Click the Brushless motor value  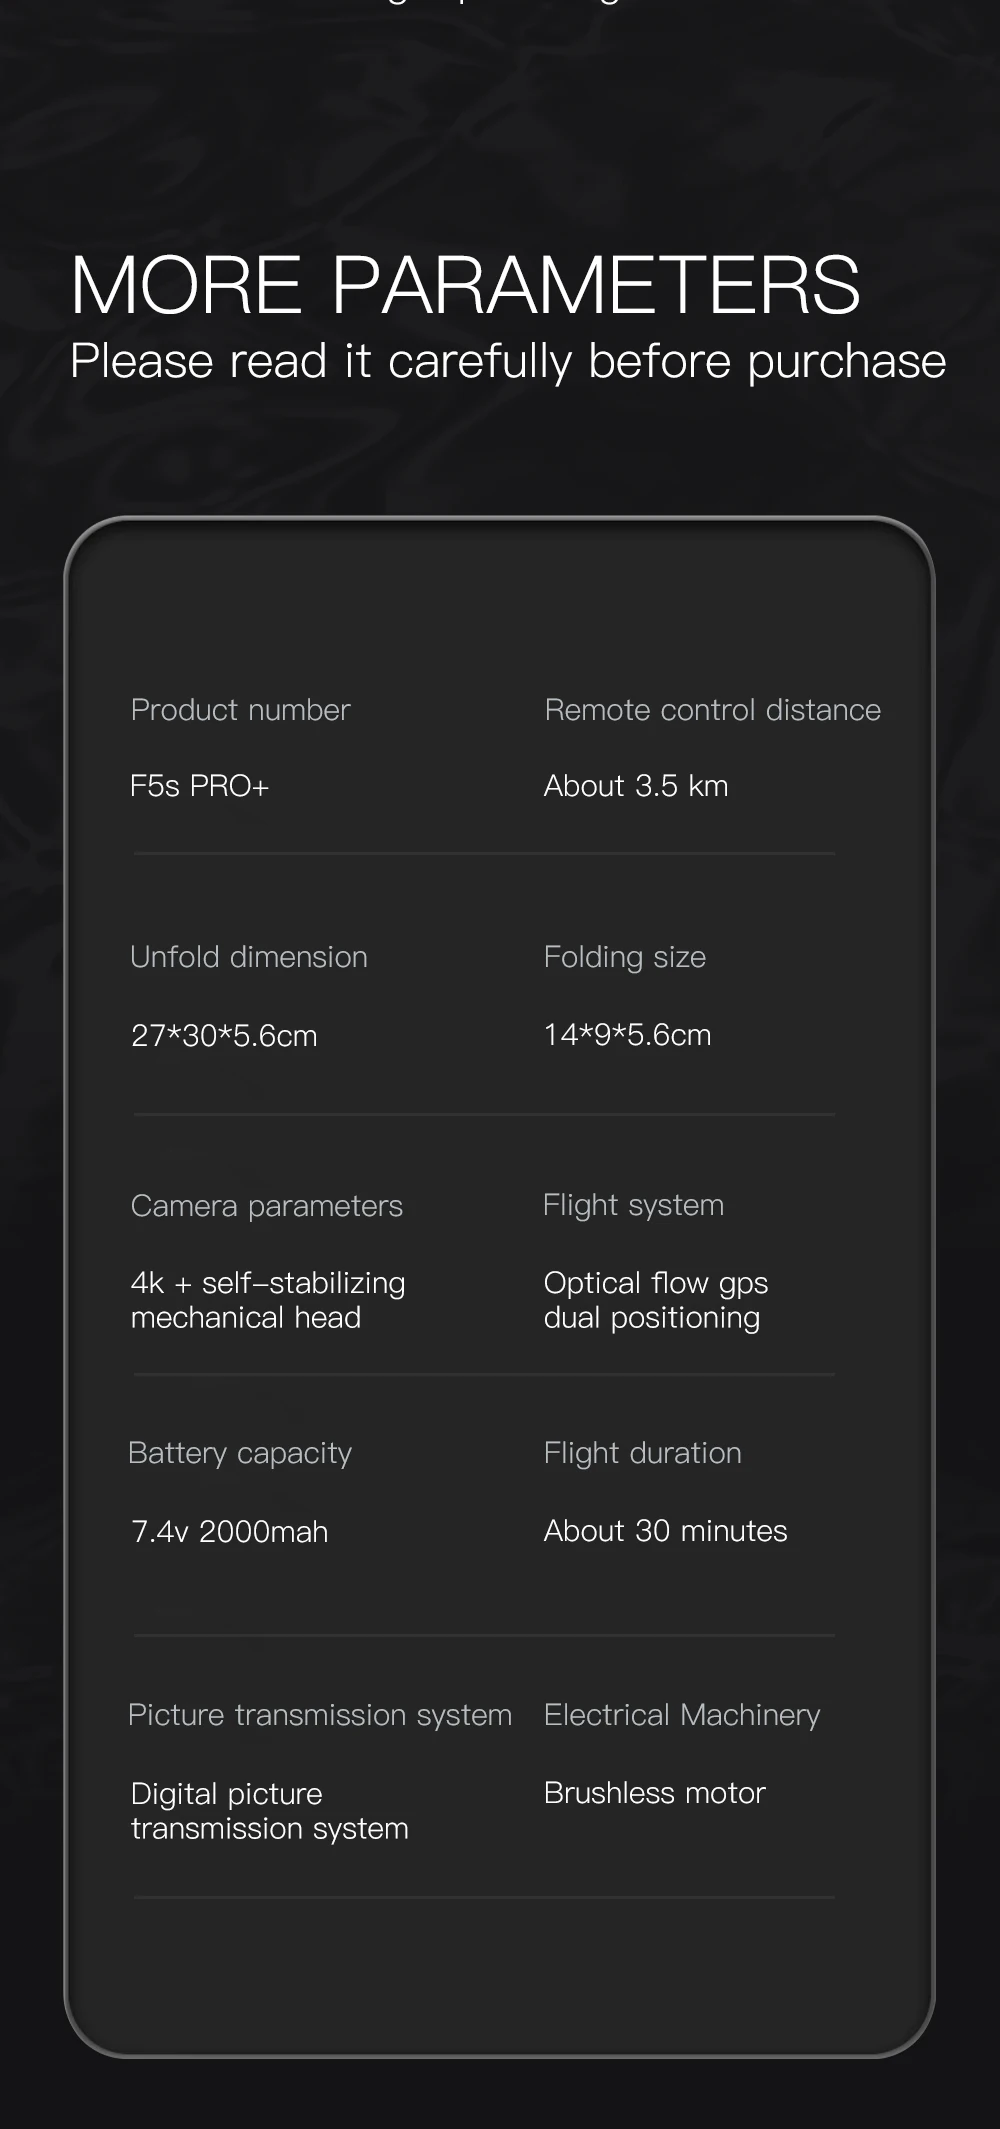(655, 1793)
